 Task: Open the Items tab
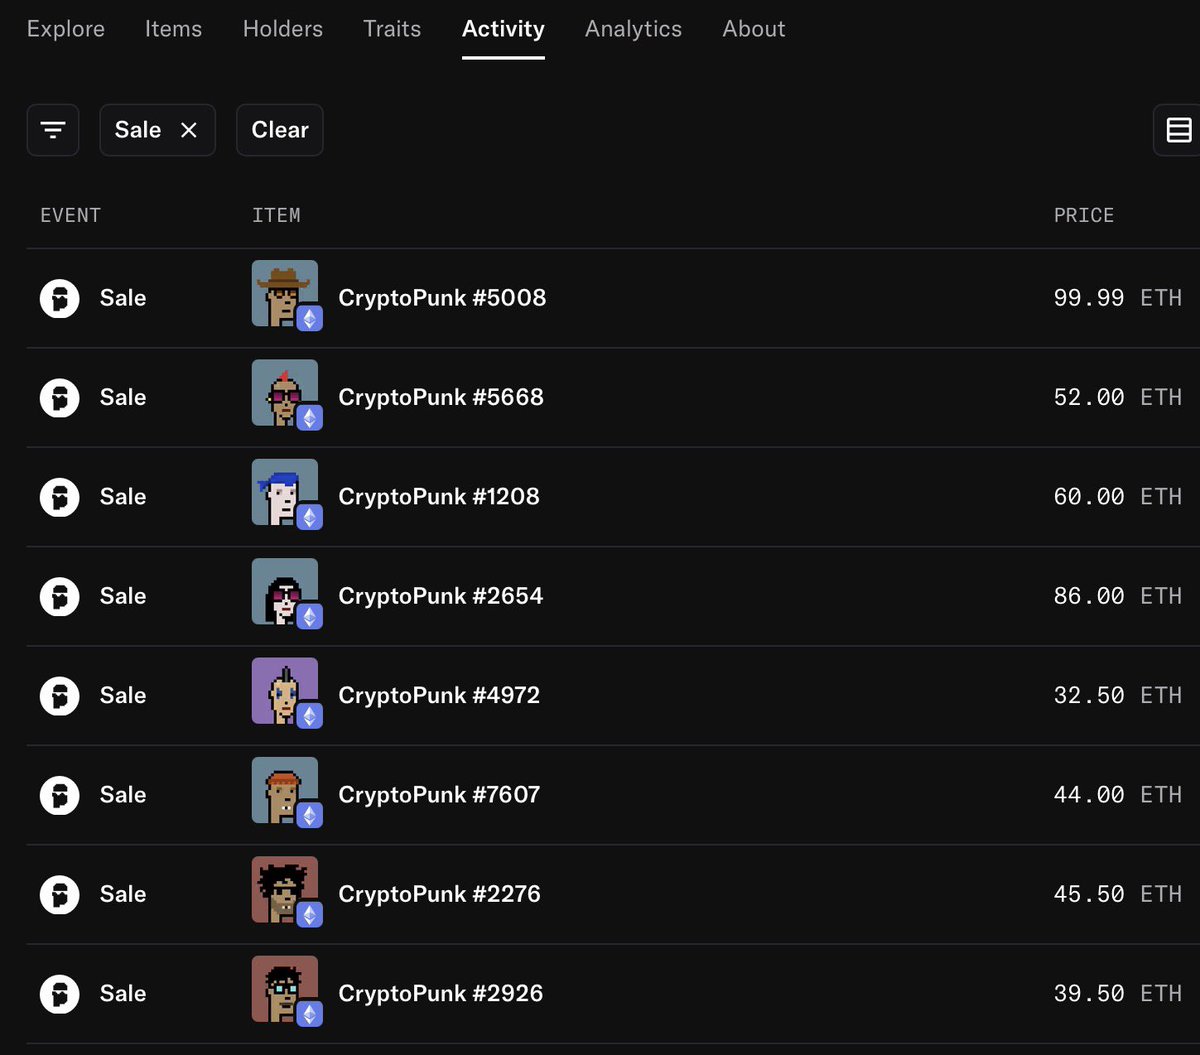pos(173,29)
